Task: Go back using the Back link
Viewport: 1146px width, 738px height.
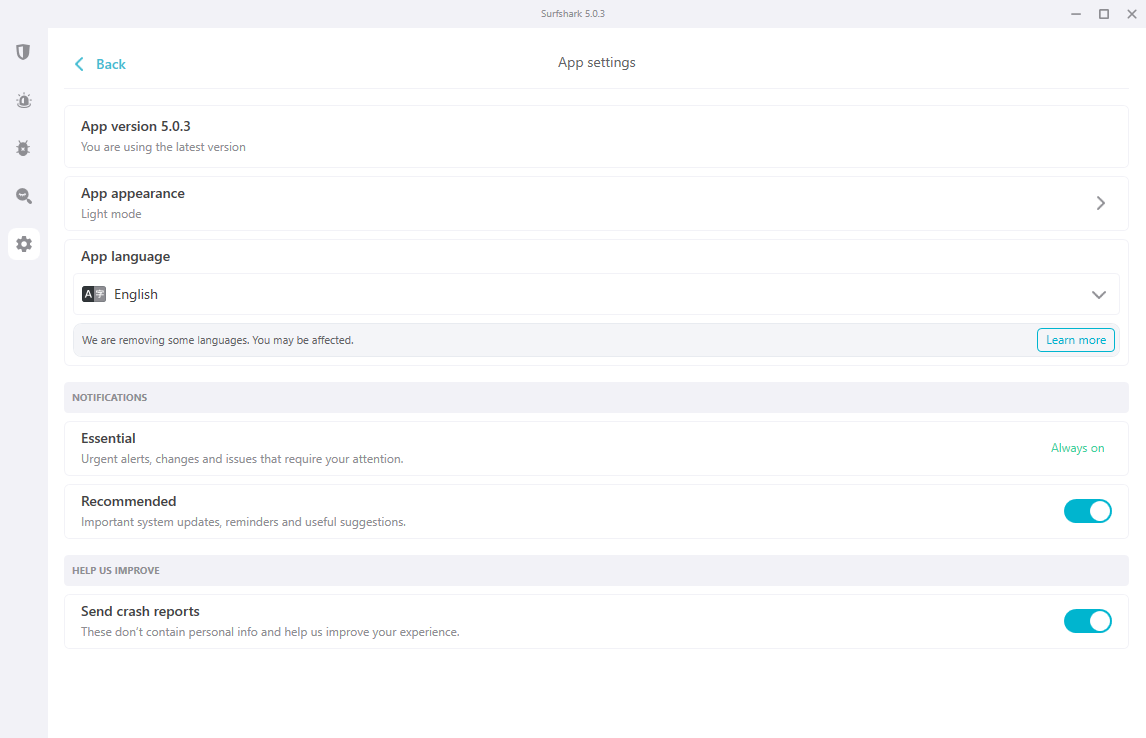Action: tap(110, 64)
